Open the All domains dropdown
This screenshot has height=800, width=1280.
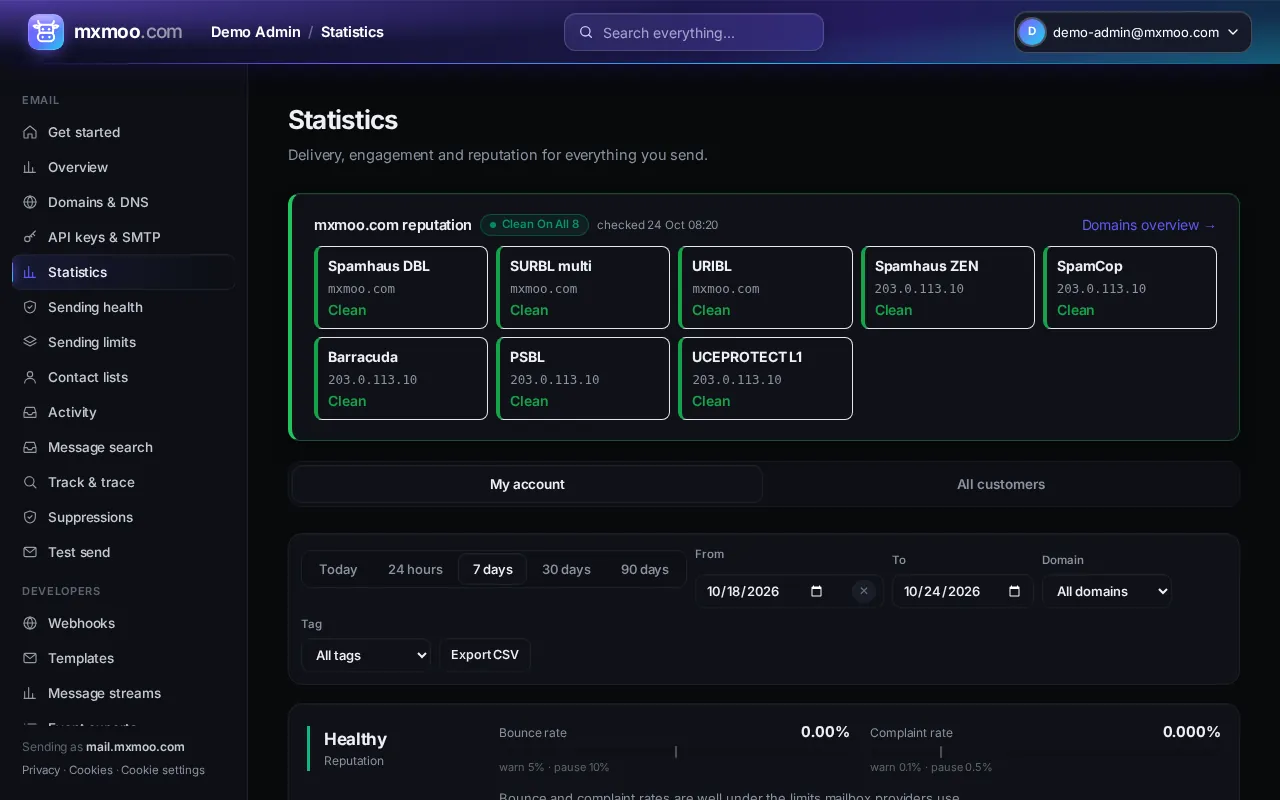point(1107,591)
